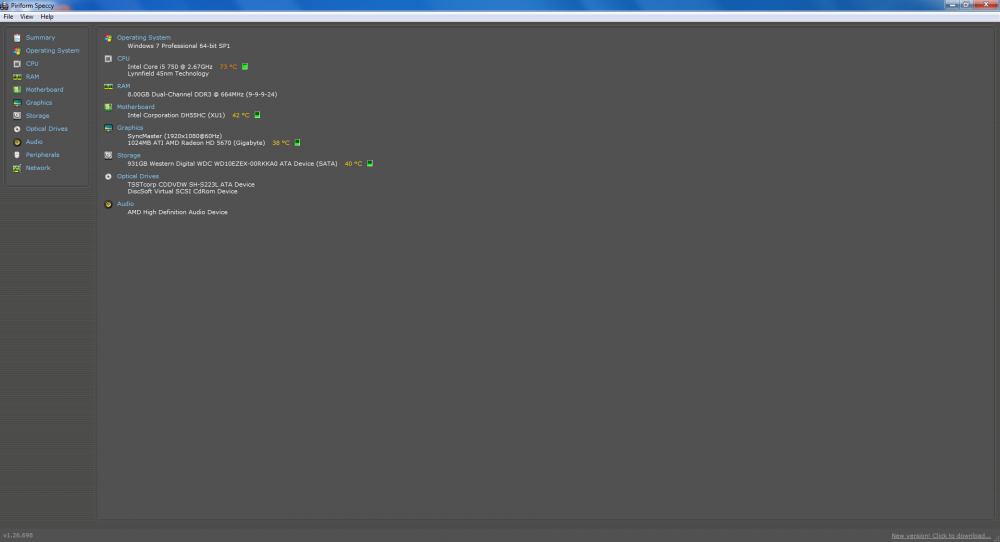Click the Motherboard sidebar icon
The height and width of the screenshot is (542, 1000).
click(17, 90)
